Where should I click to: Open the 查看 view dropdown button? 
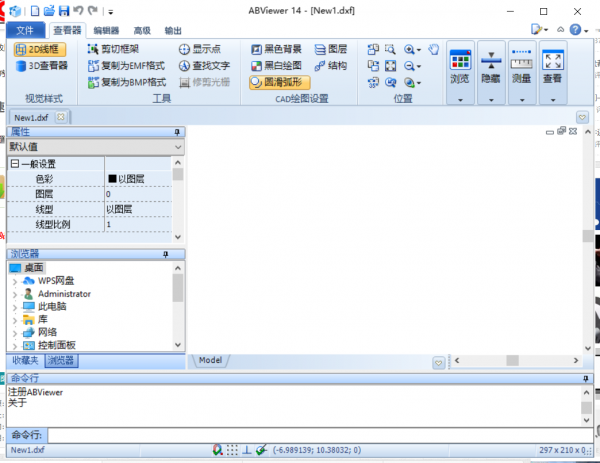pyautogui.click(x=553, y=73)
